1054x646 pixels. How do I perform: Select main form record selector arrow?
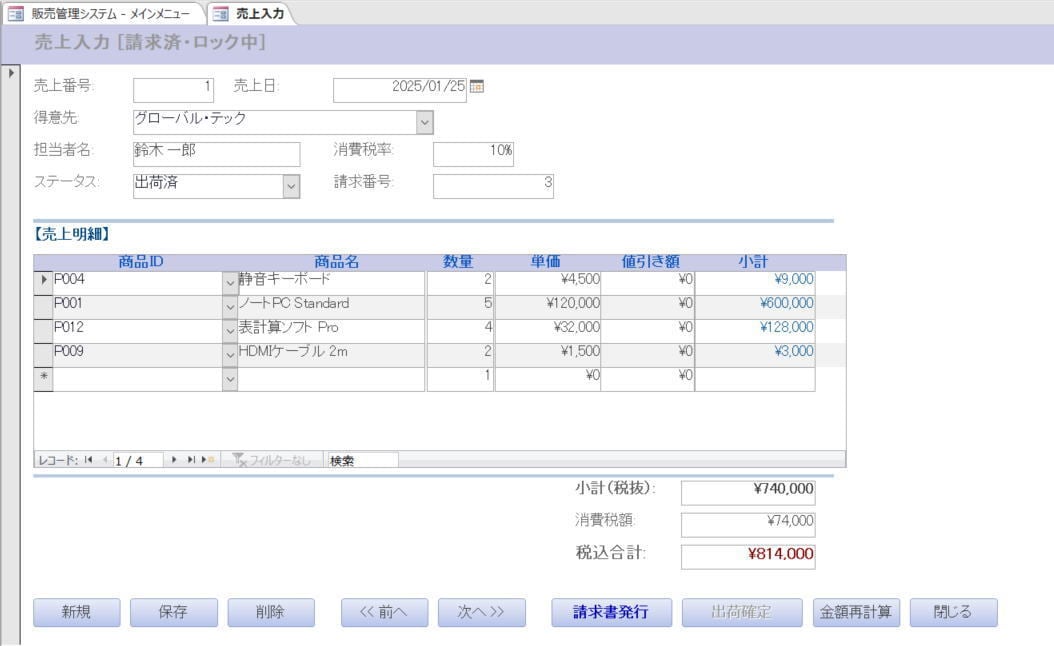coord(11,73)
